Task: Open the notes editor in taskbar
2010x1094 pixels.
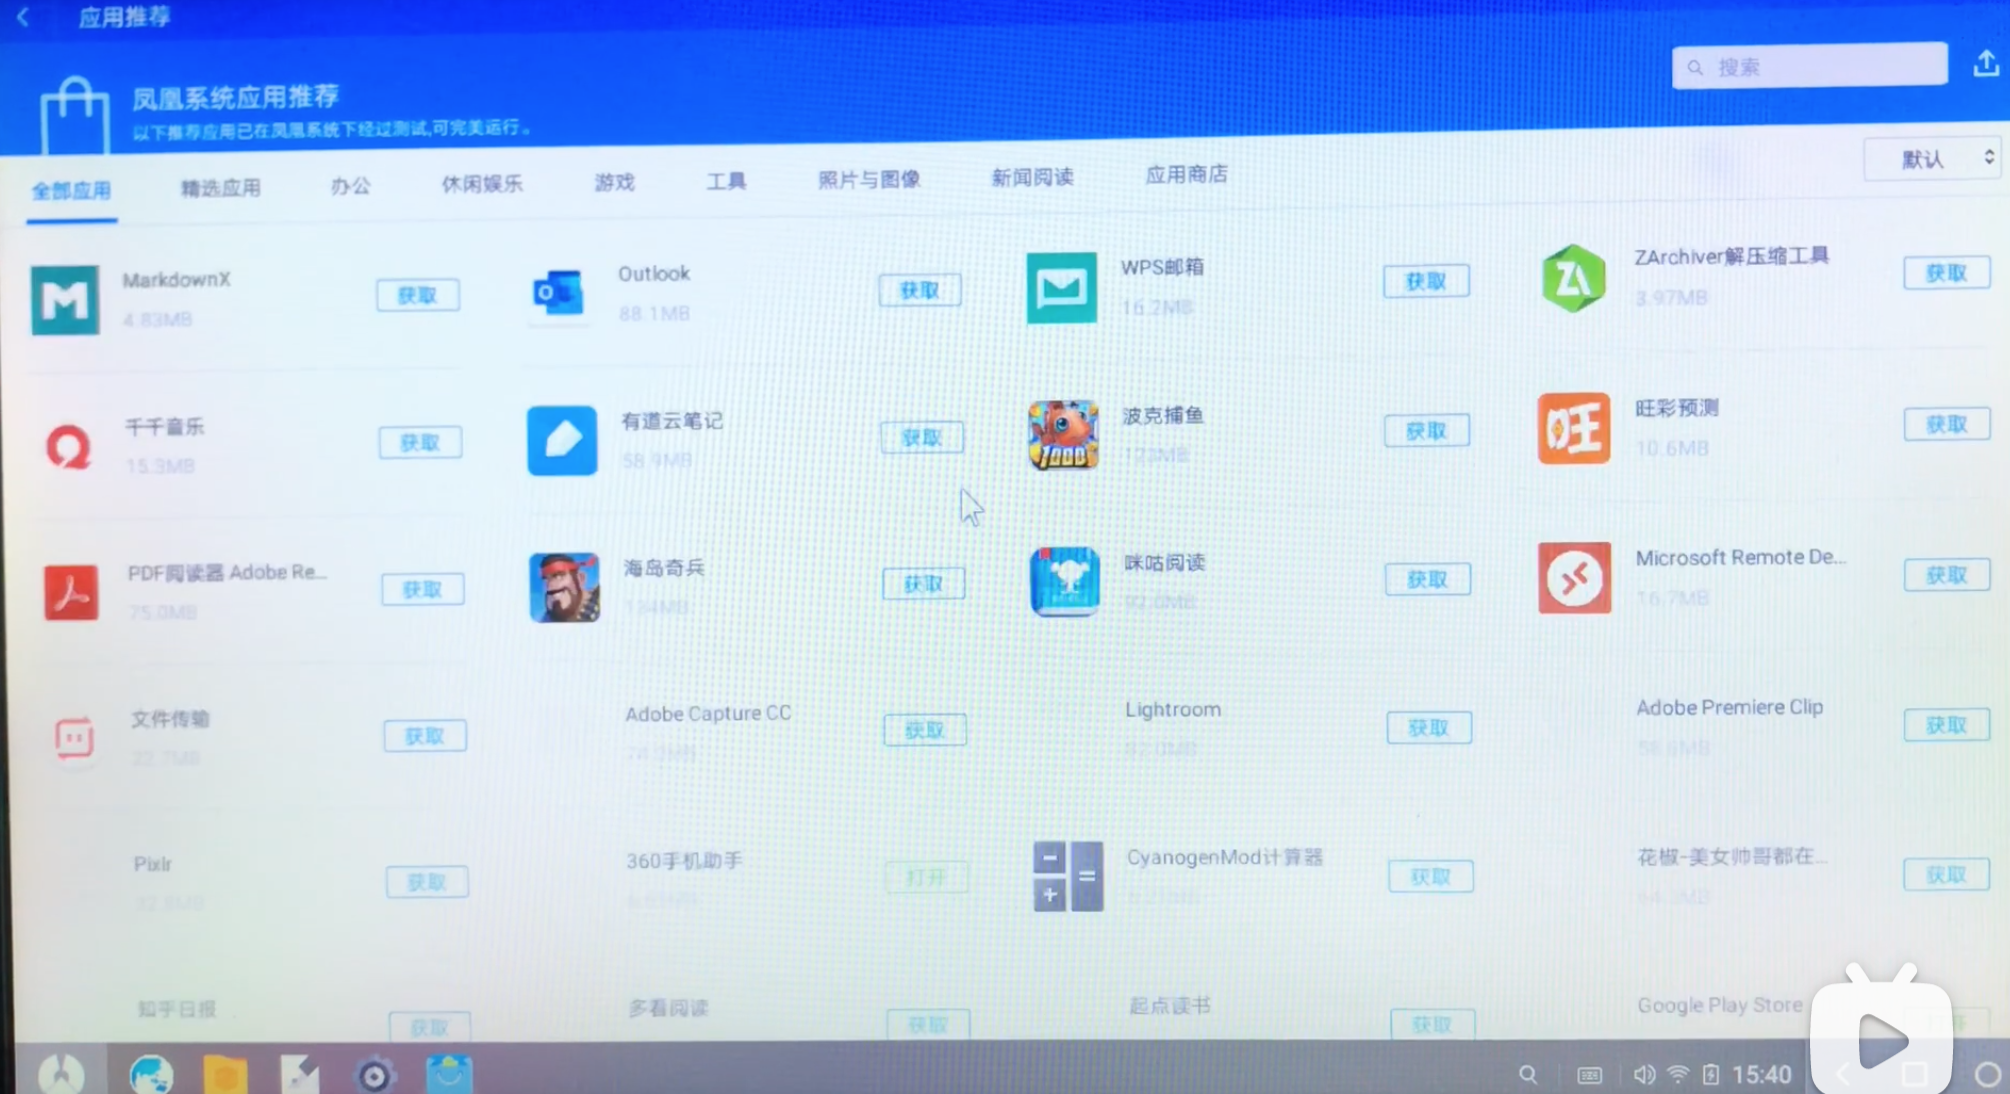Action: 299,1074
